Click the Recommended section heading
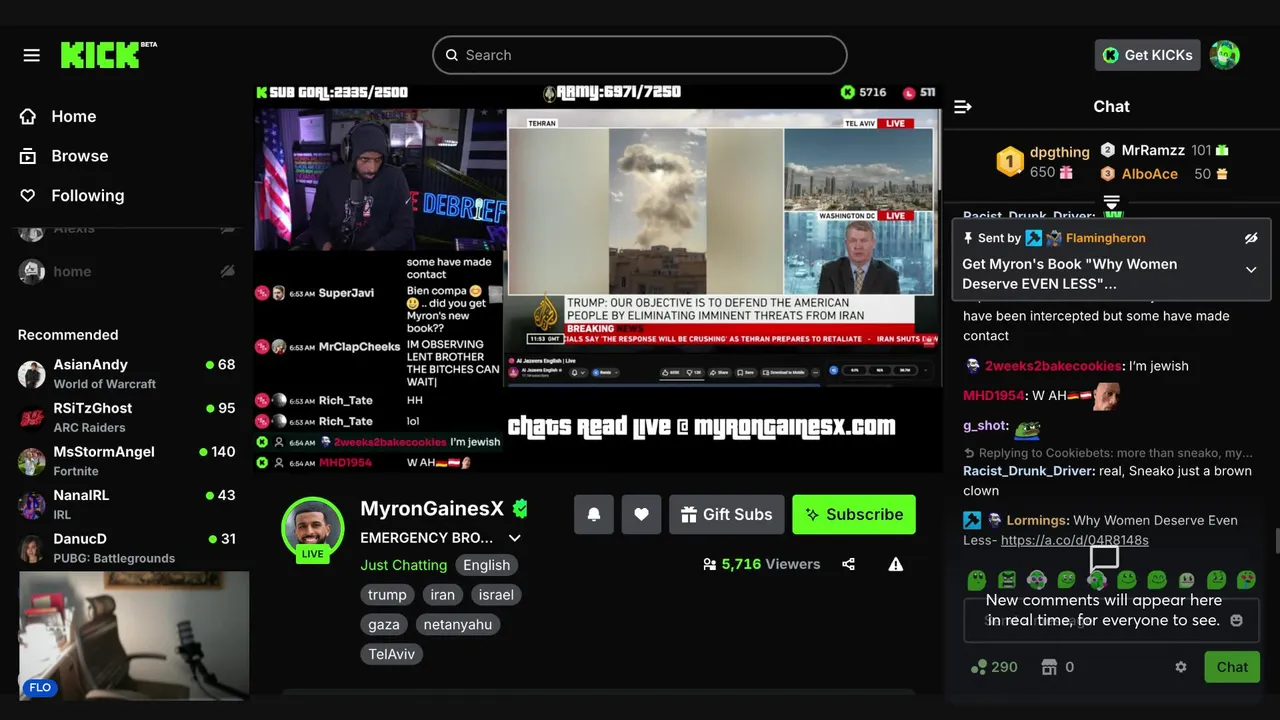Viewport: 1280px width, 720px height. coord(68,335)
